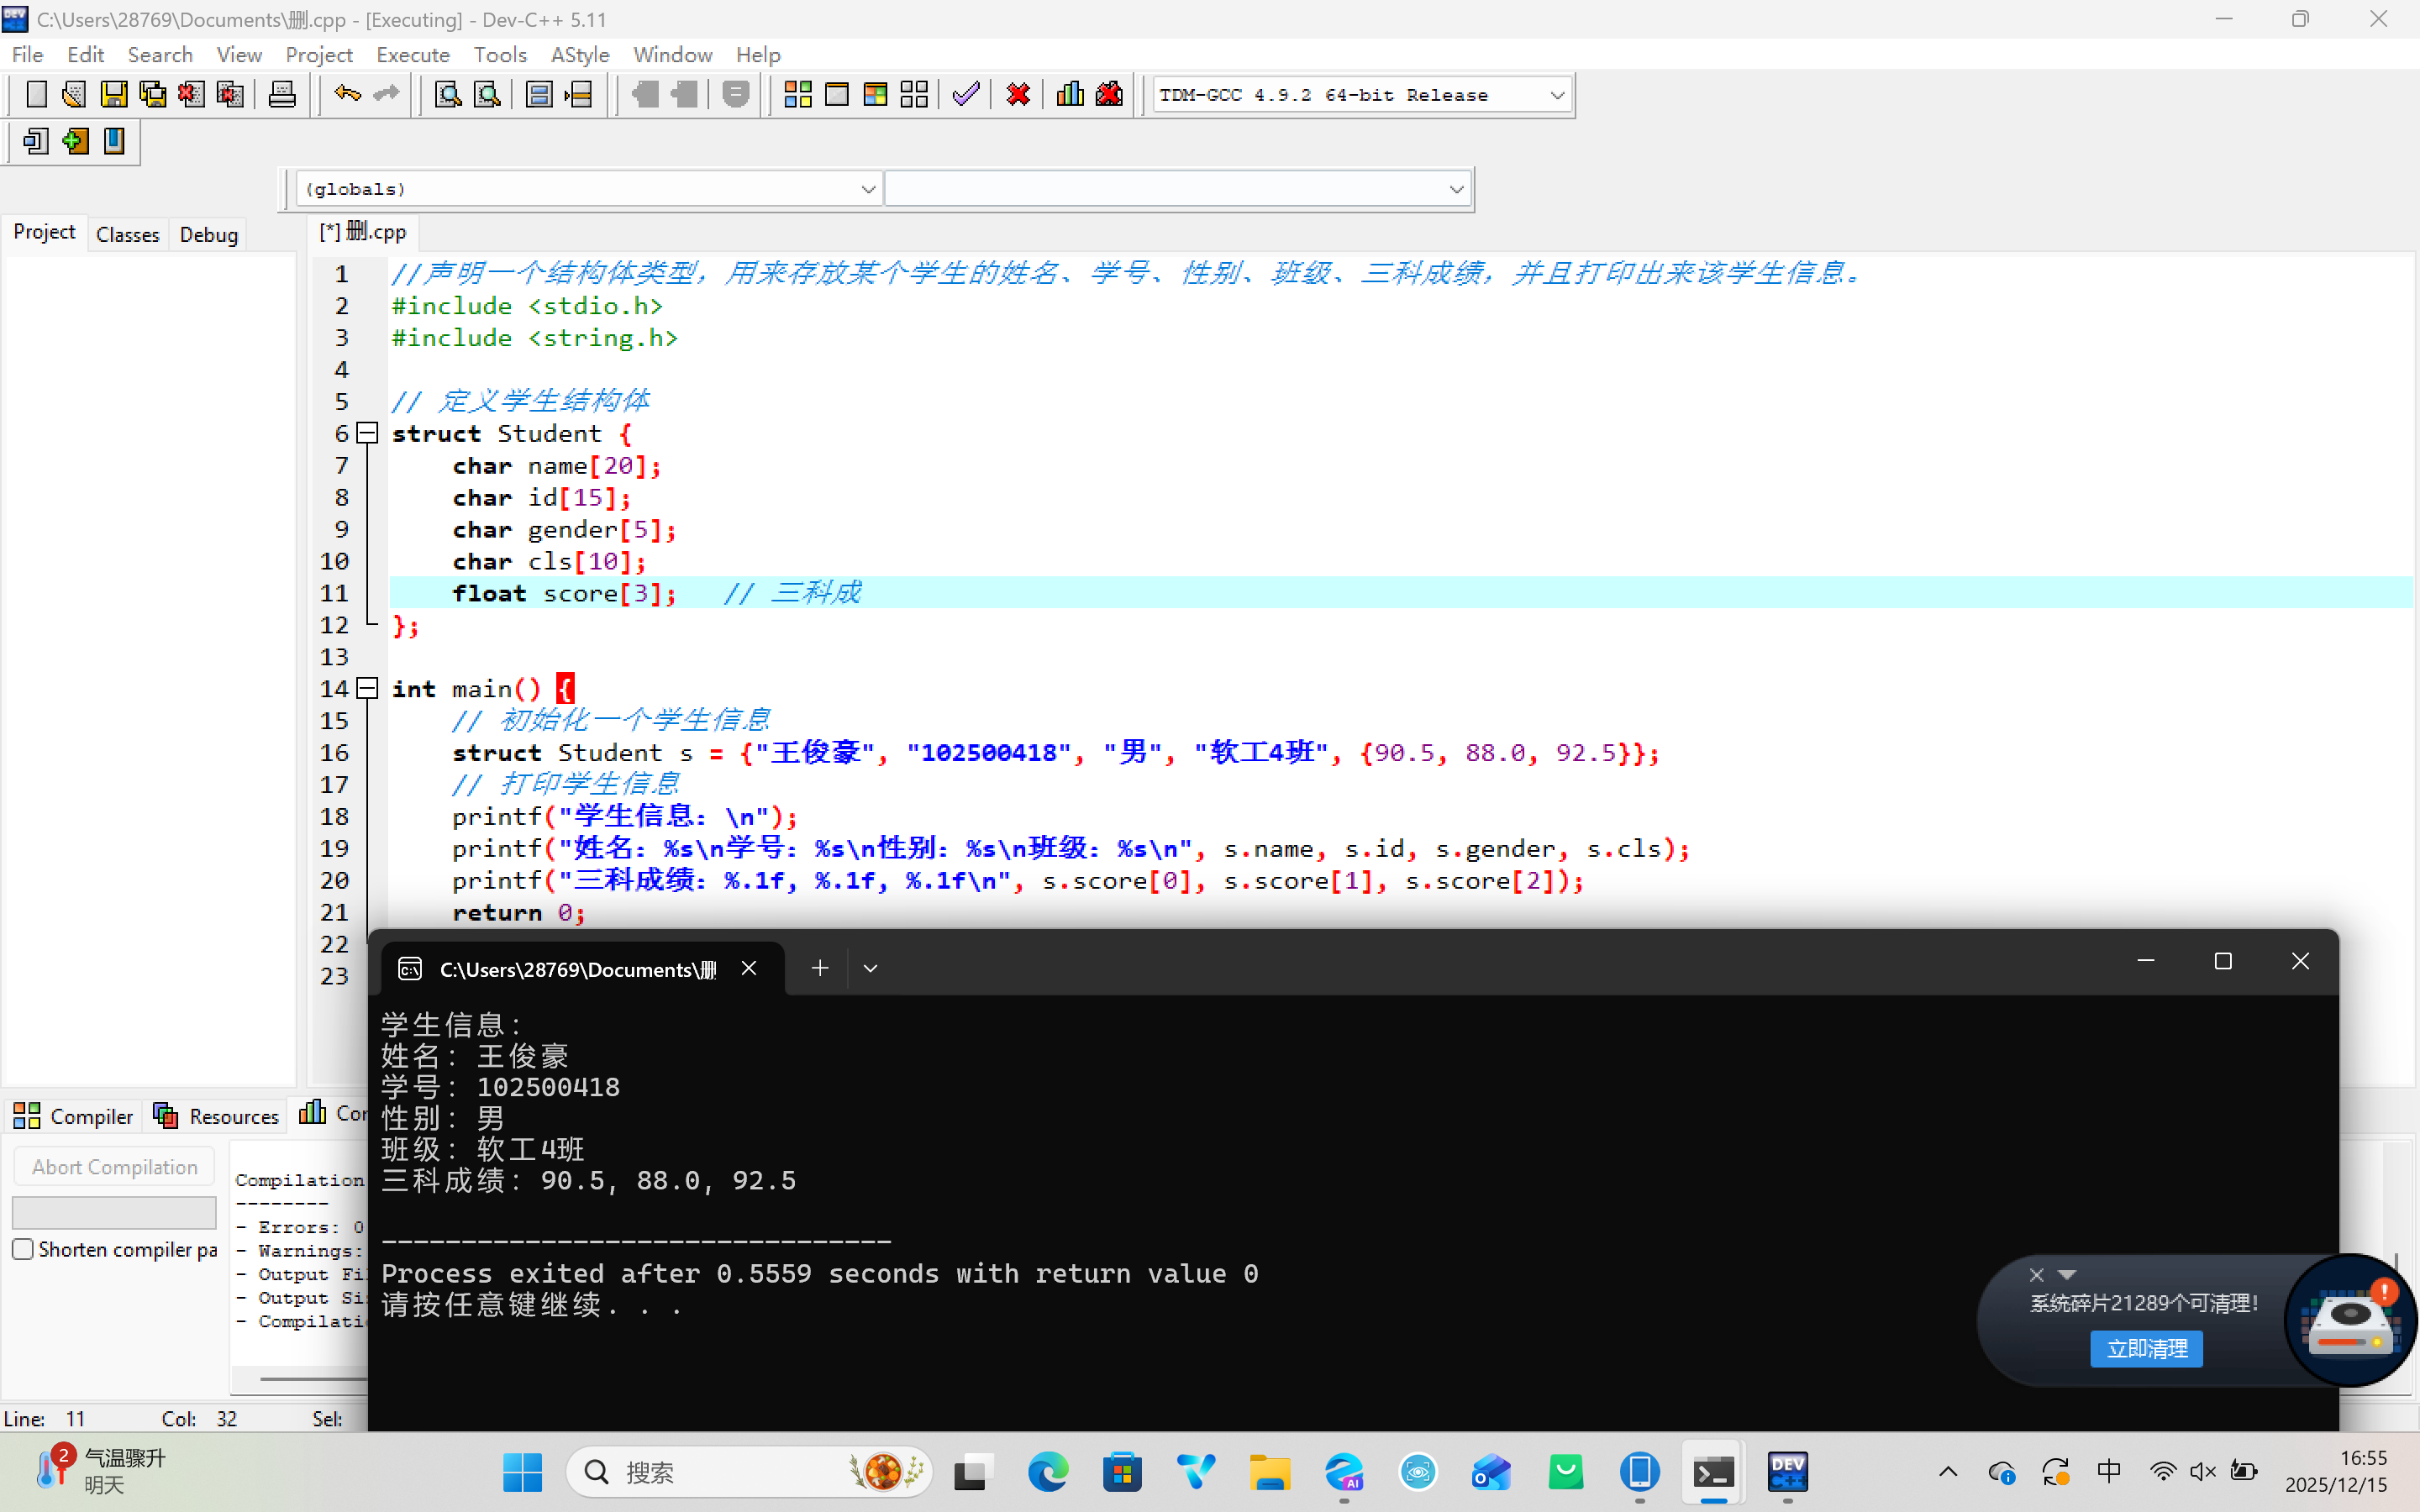
Task: Switch to the Classes tab
Action: tap(127, 234)
